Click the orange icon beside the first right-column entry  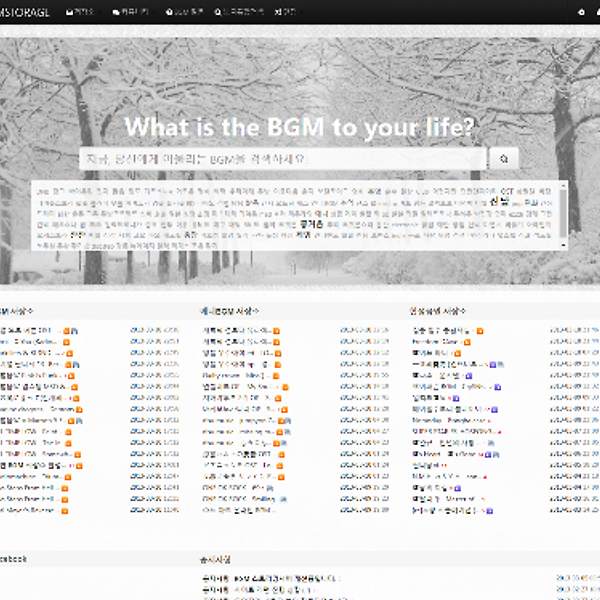tap(480, 330)
